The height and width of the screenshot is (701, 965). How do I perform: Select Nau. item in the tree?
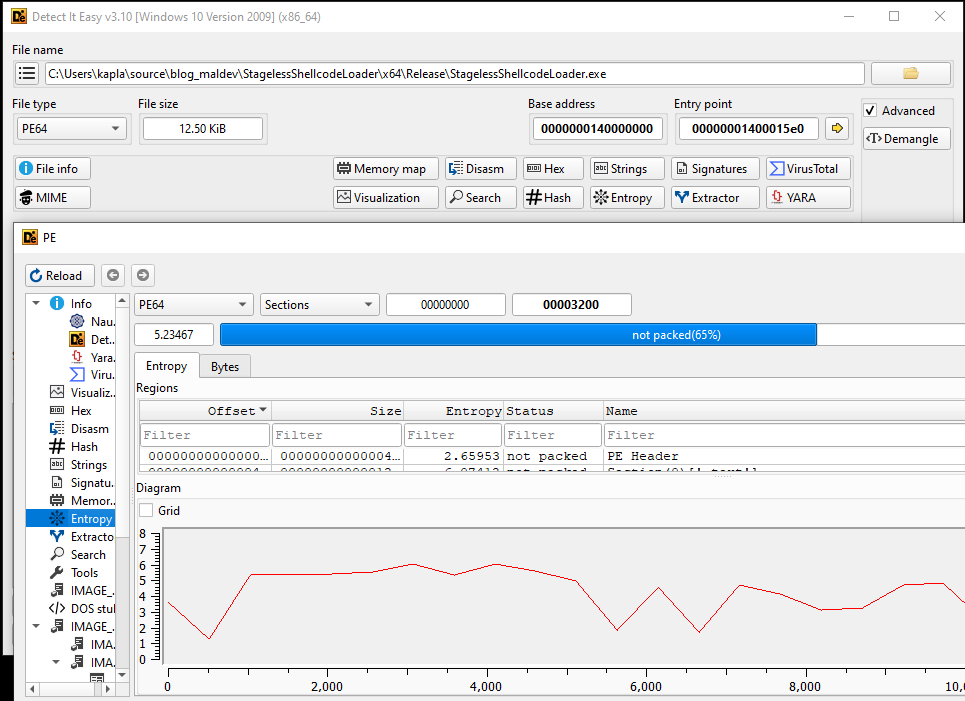pos(92,321)
